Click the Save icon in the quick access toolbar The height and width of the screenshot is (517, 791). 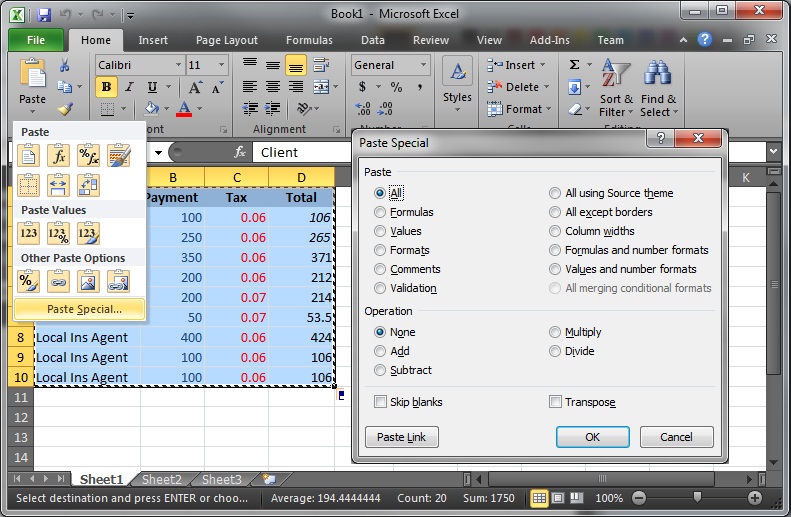coord(44,15)
